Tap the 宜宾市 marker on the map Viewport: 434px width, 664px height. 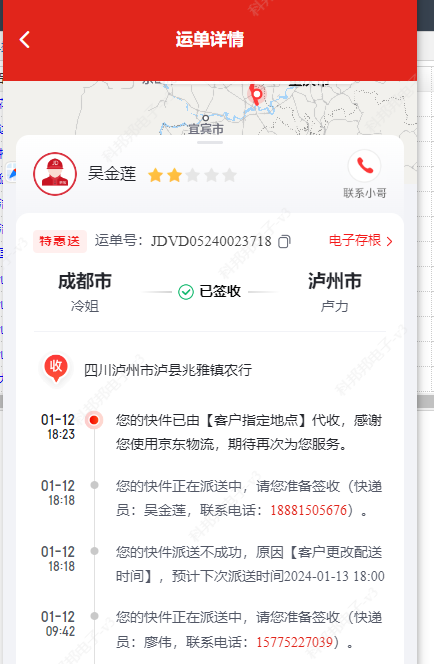point(206,125)
